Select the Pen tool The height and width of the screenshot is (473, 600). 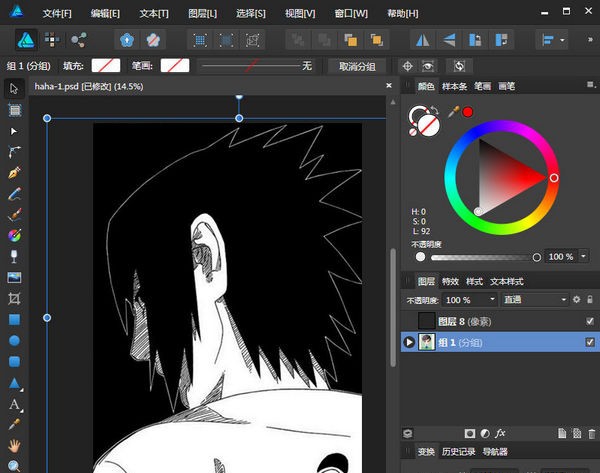tap(14, 173)
